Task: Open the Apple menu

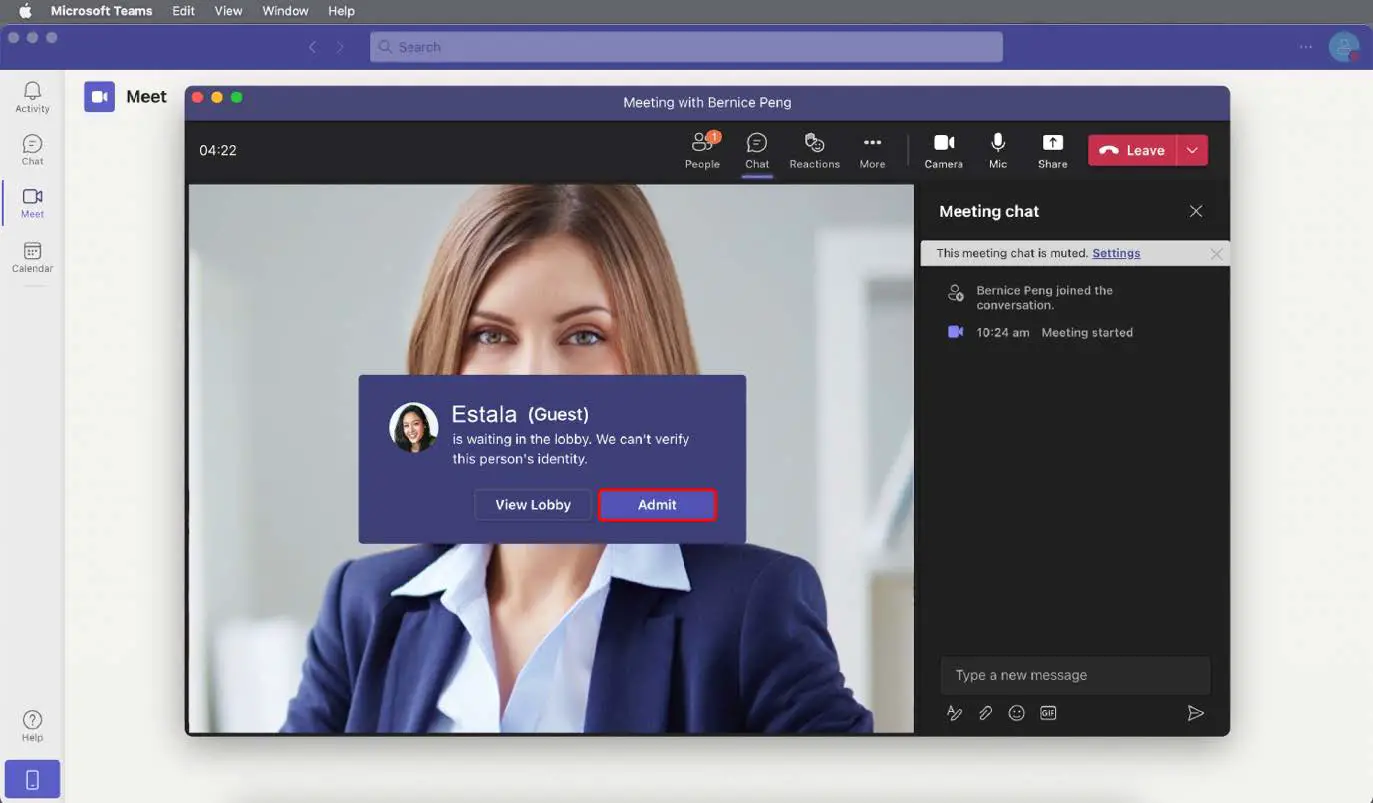Action: point(25,11)
